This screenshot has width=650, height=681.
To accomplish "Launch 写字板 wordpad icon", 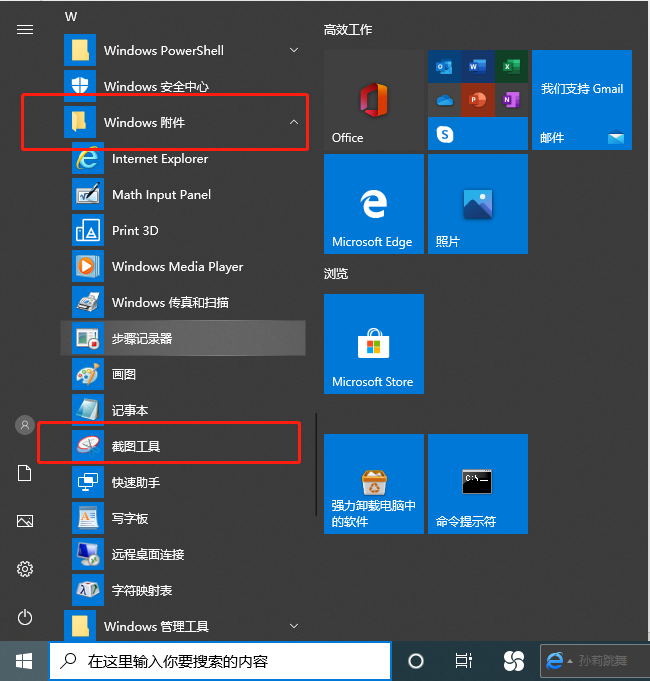I will pos(88,518).
